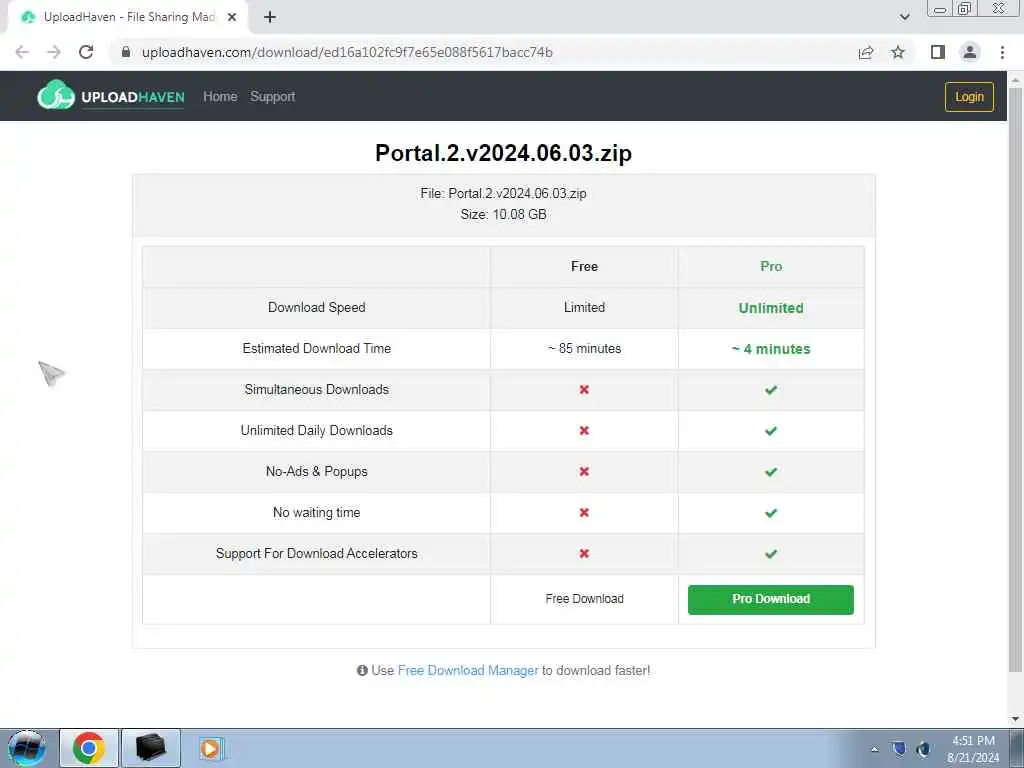Reload the page with the refresh icon
This screenshot has height=768, width=1024.
click(x=86, y=52)
